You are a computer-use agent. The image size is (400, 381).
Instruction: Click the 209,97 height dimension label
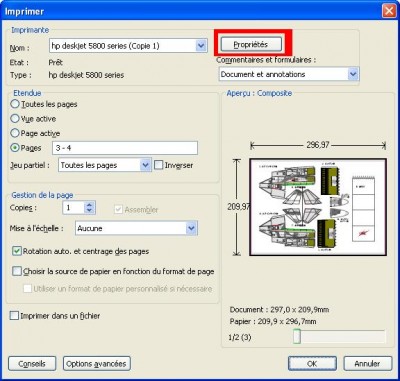(239, 207)
